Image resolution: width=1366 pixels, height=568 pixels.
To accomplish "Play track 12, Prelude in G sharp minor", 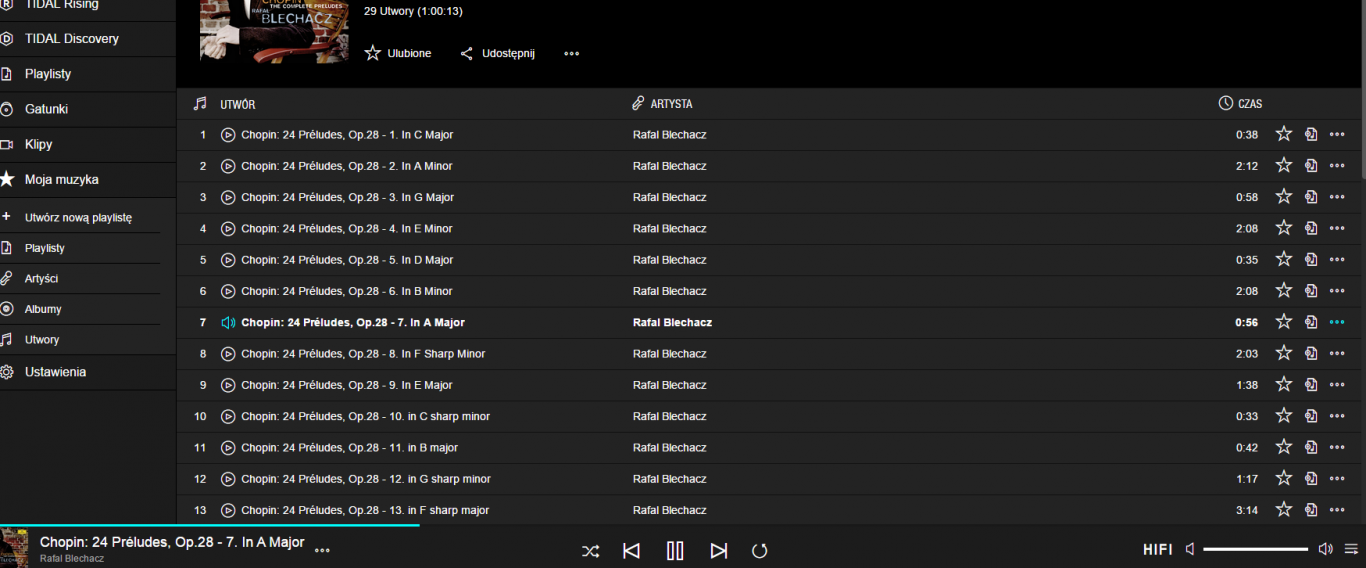I will click(x=228, y=479).
